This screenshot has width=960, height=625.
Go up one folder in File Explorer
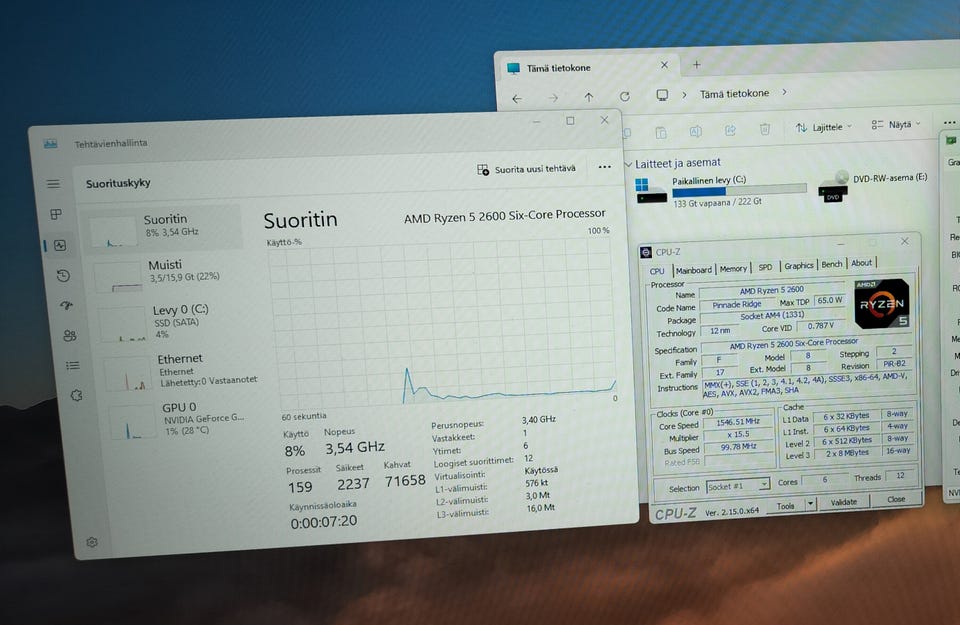tap(588, 97)
